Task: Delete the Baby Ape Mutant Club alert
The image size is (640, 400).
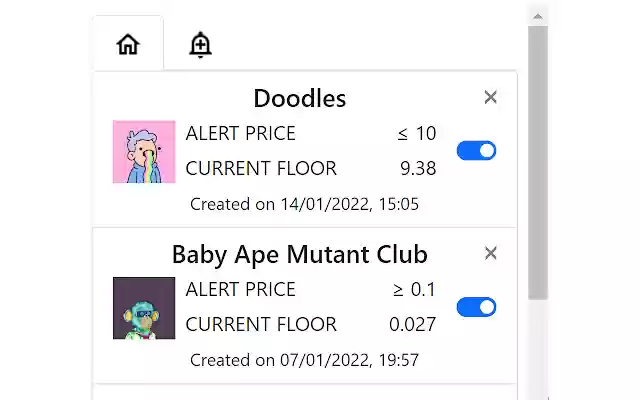Action: coord(490,253)
